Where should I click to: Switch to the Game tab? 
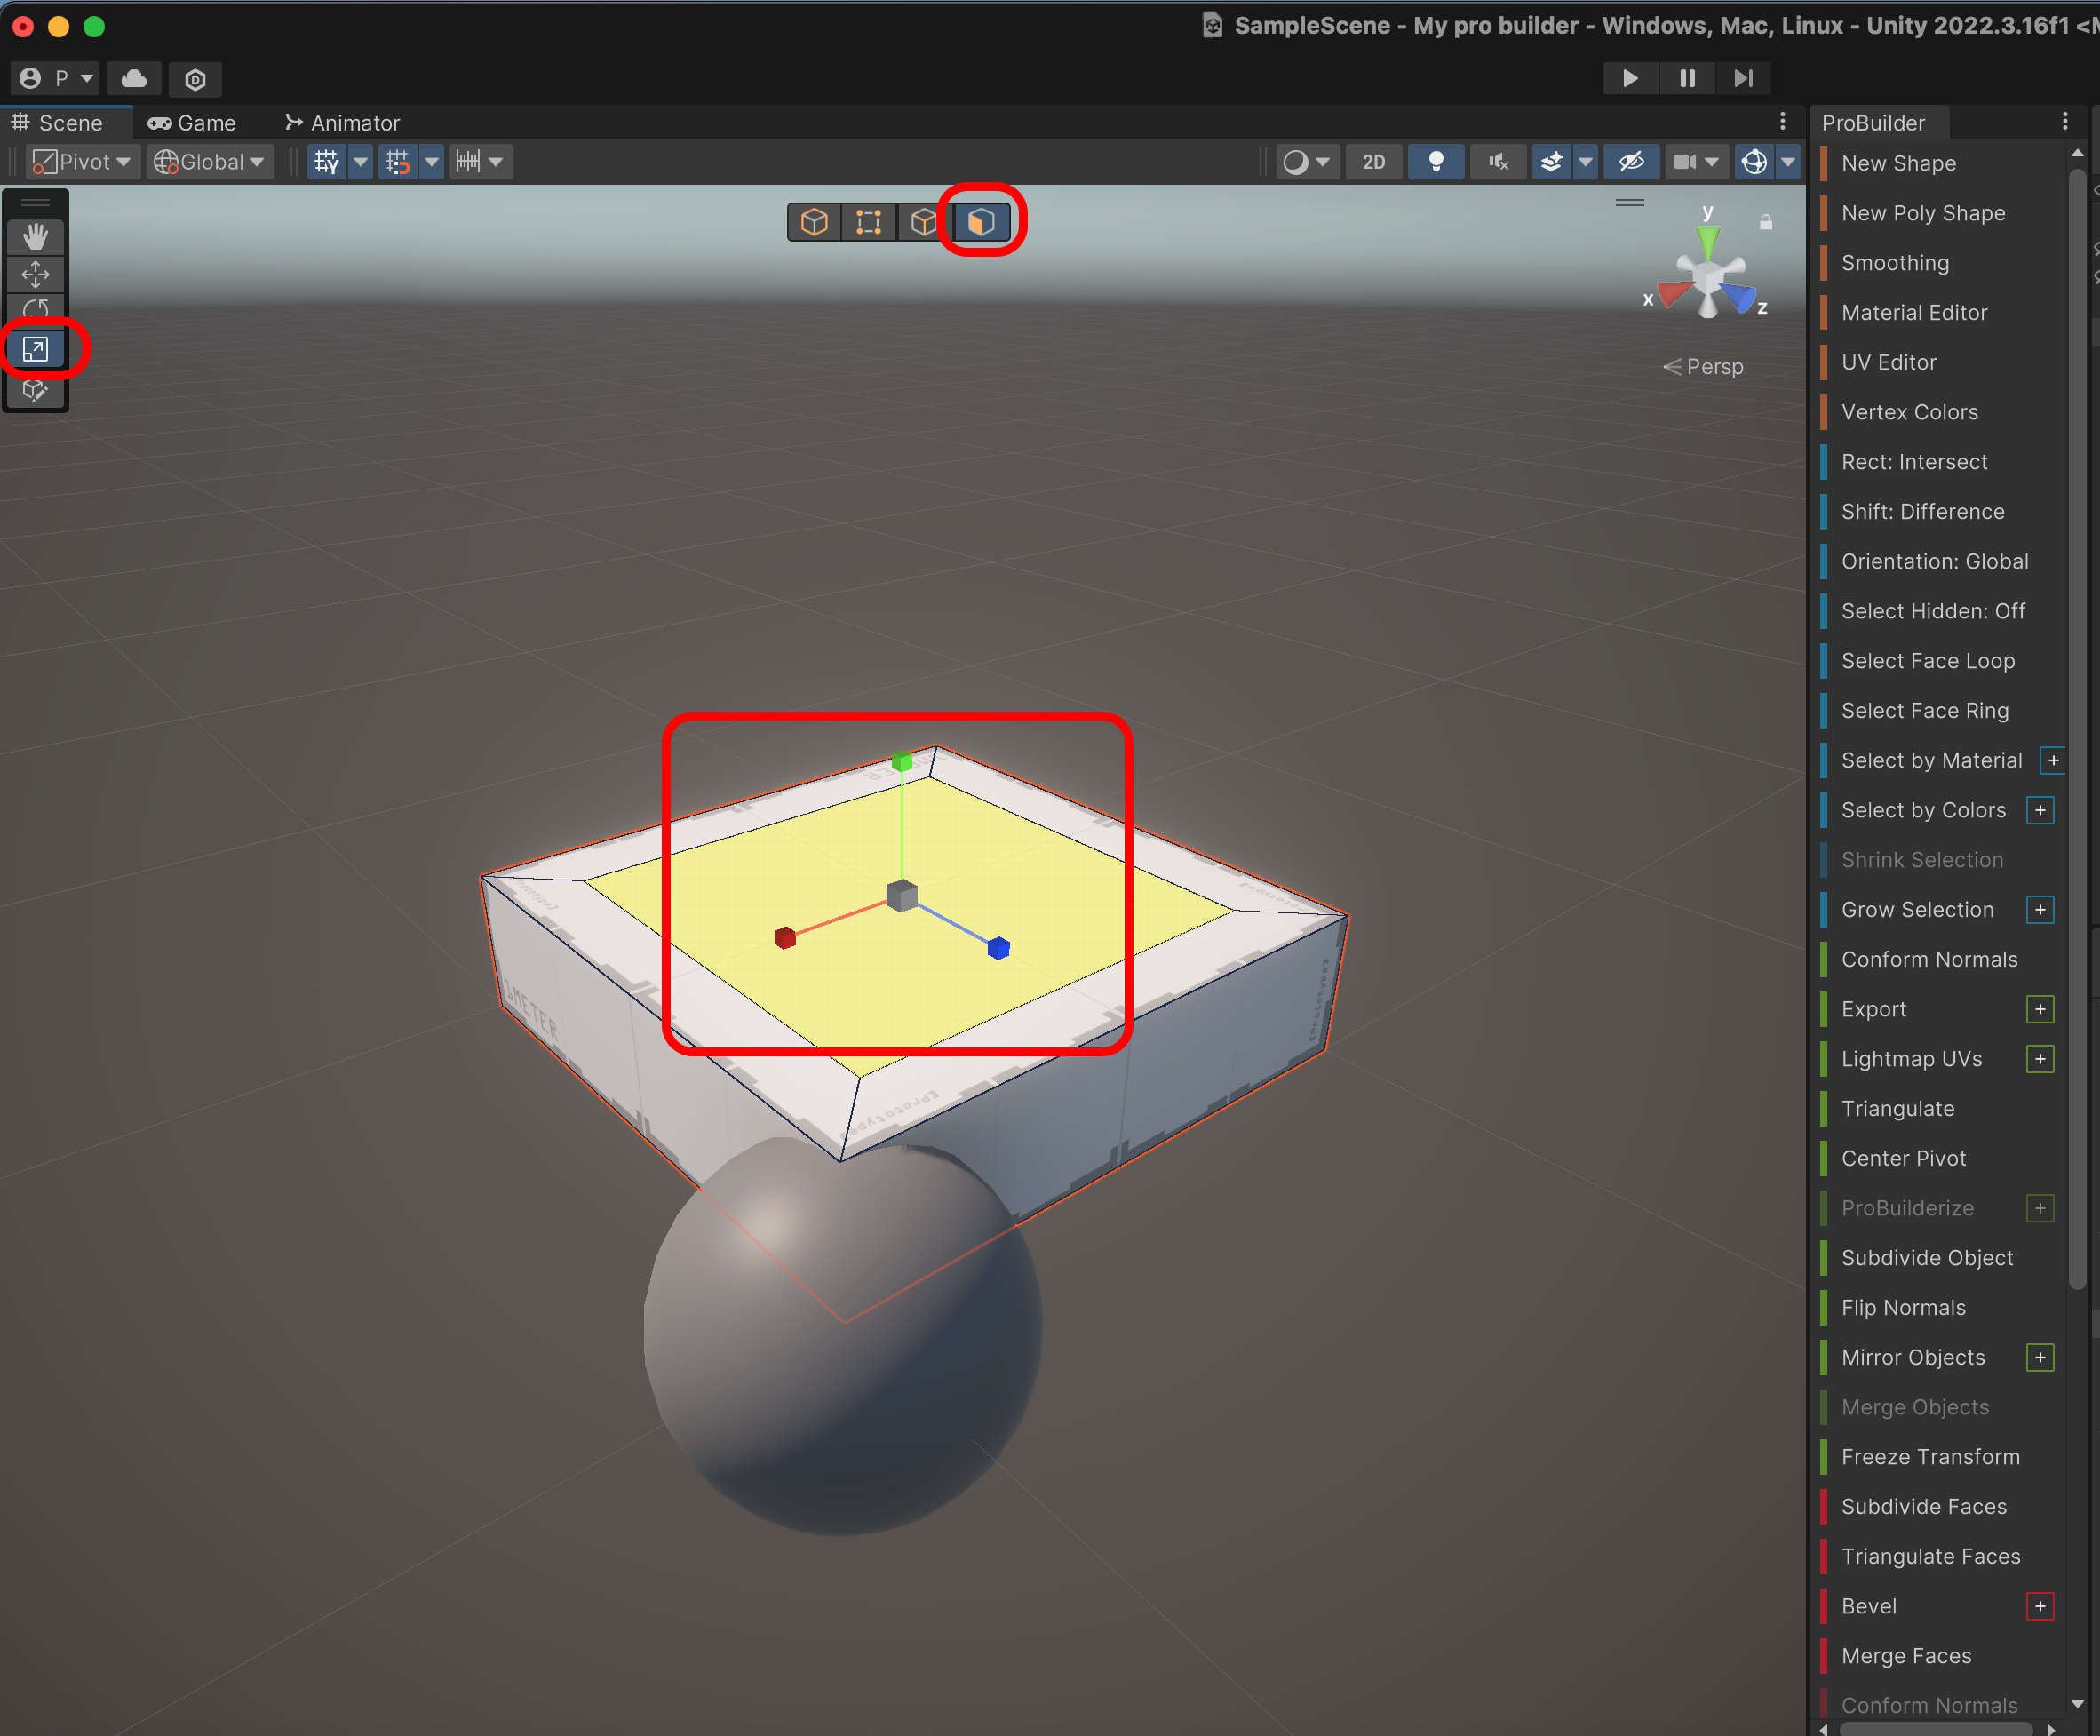tap(192, 123)
